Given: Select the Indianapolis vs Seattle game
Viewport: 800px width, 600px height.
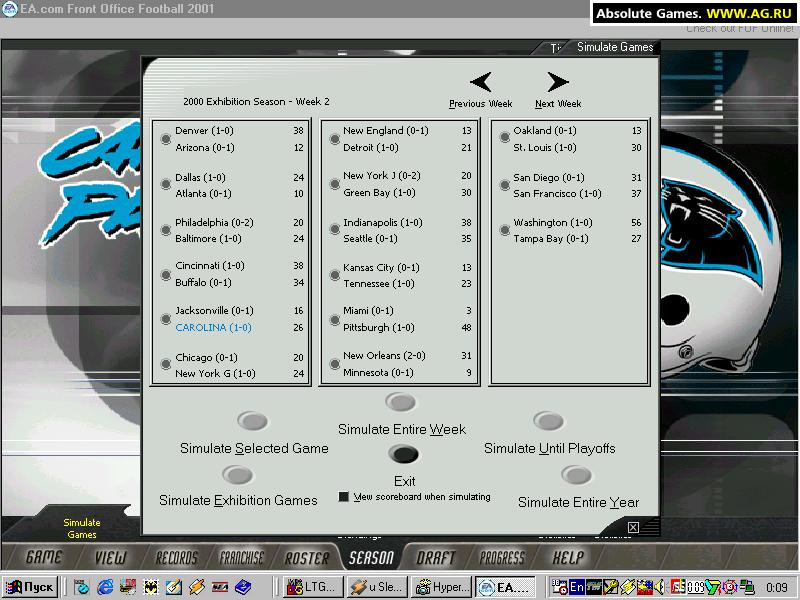Looking at the screenshot, I should click(x=335, y=230).
